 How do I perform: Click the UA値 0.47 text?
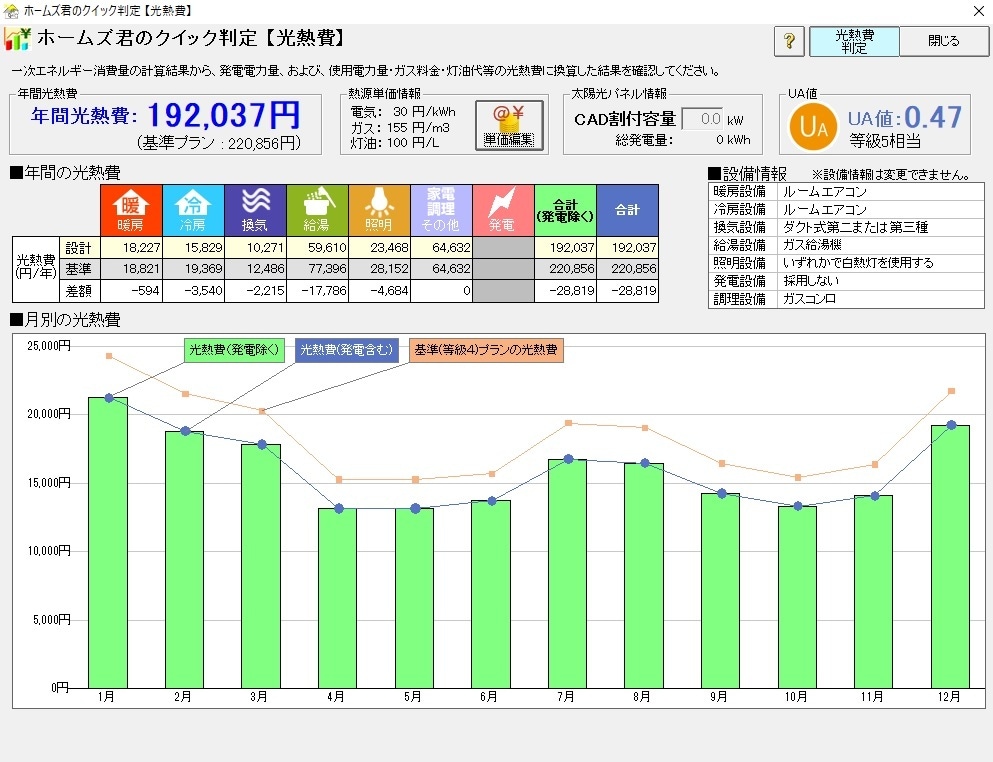point(905,117)
